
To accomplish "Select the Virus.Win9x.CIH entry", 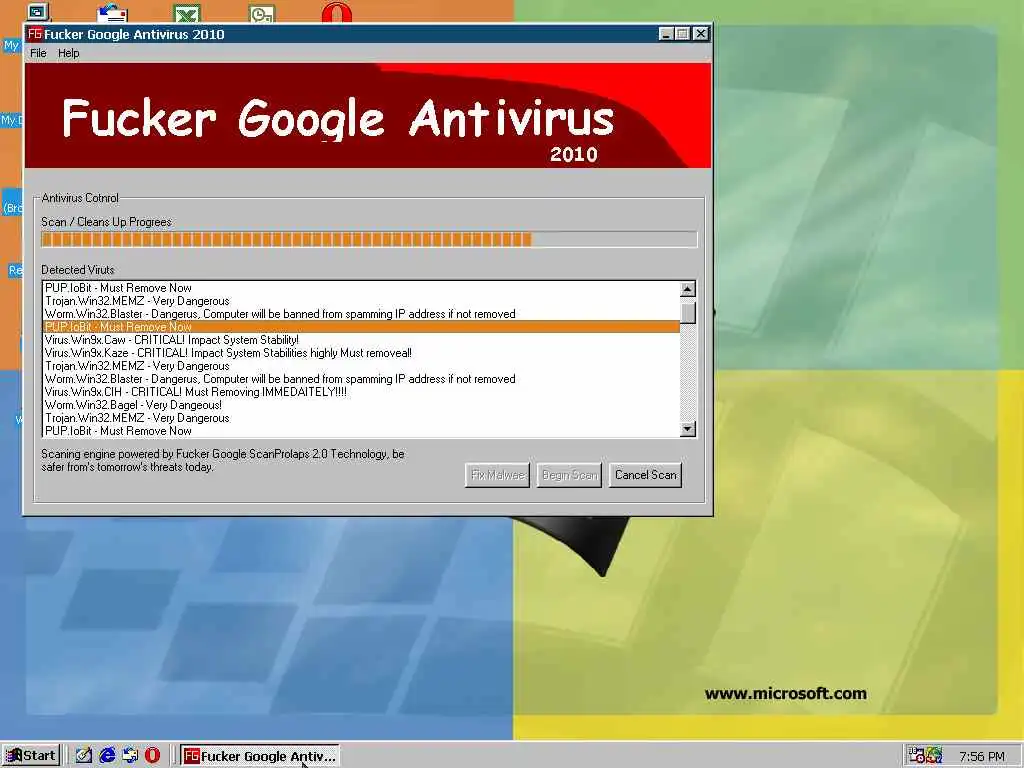I will pos(361,392).
